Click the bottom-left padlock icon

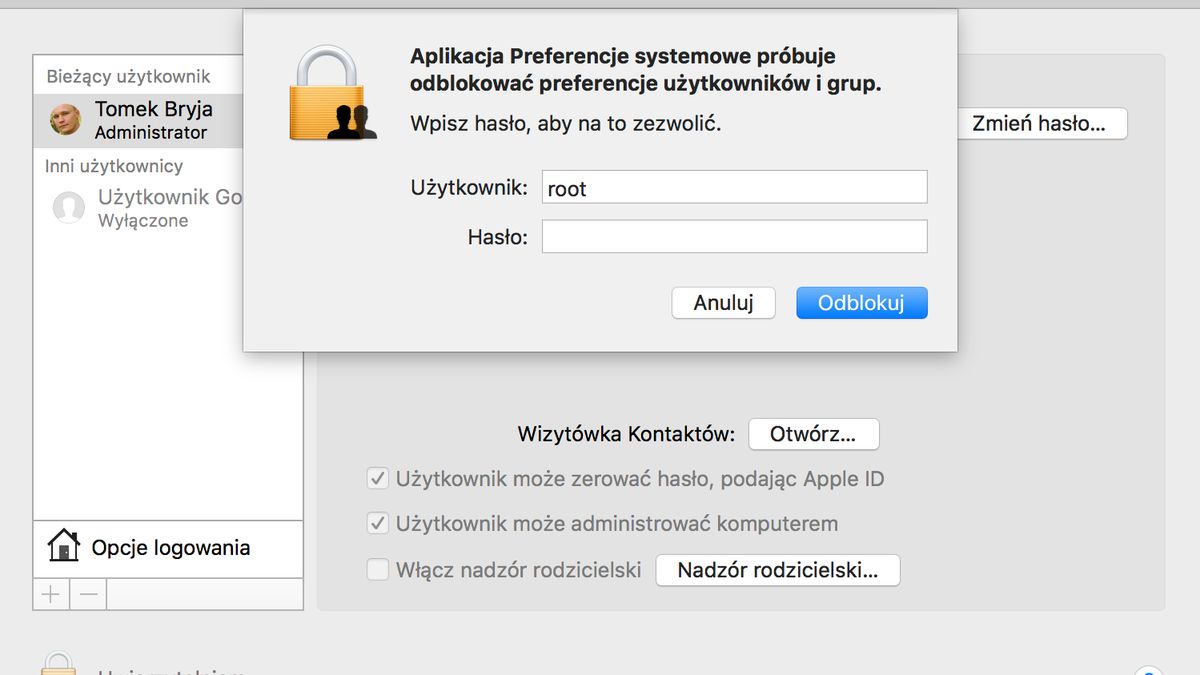(x=59, y=664)
